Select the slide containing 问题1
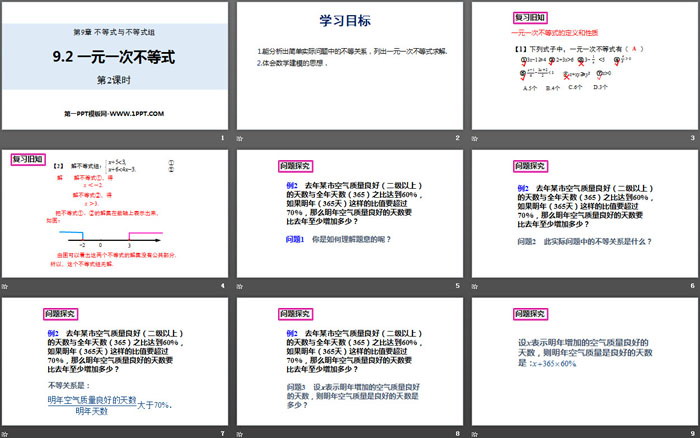This screenshot has width=700, height=438. [x=350, y=213]
